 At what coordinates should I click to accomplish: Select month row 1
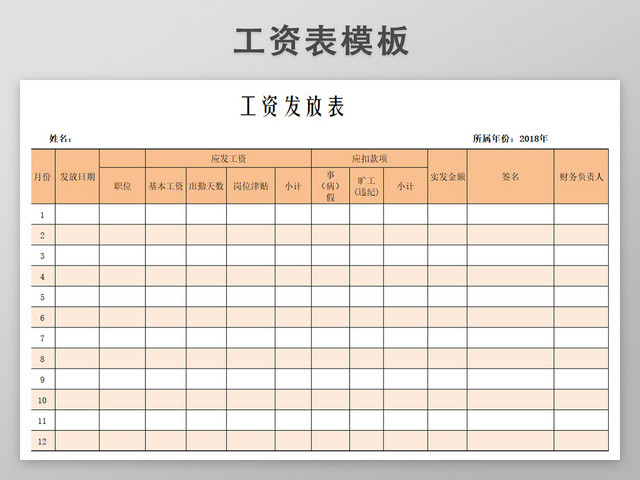click(320, 214)
